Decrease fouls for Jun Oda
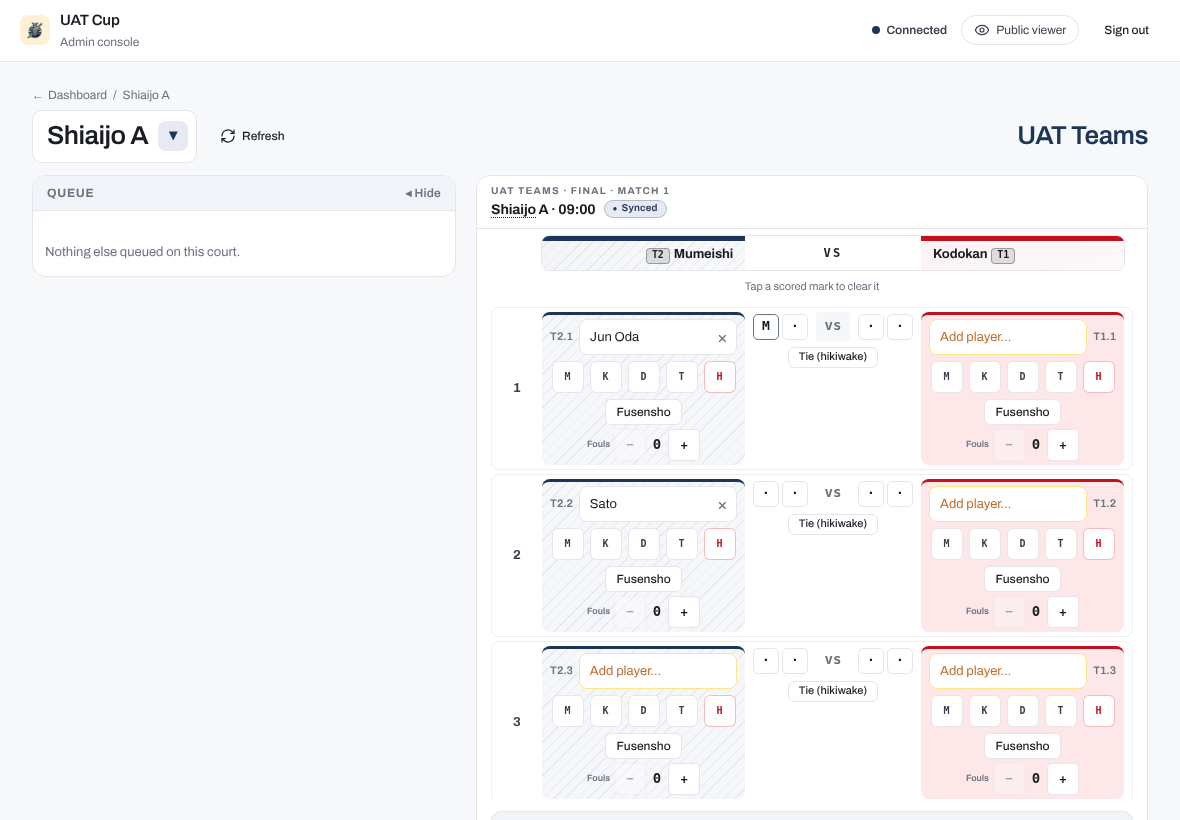This screenshot has height=820, width=1180. click(x=630, y=445)
